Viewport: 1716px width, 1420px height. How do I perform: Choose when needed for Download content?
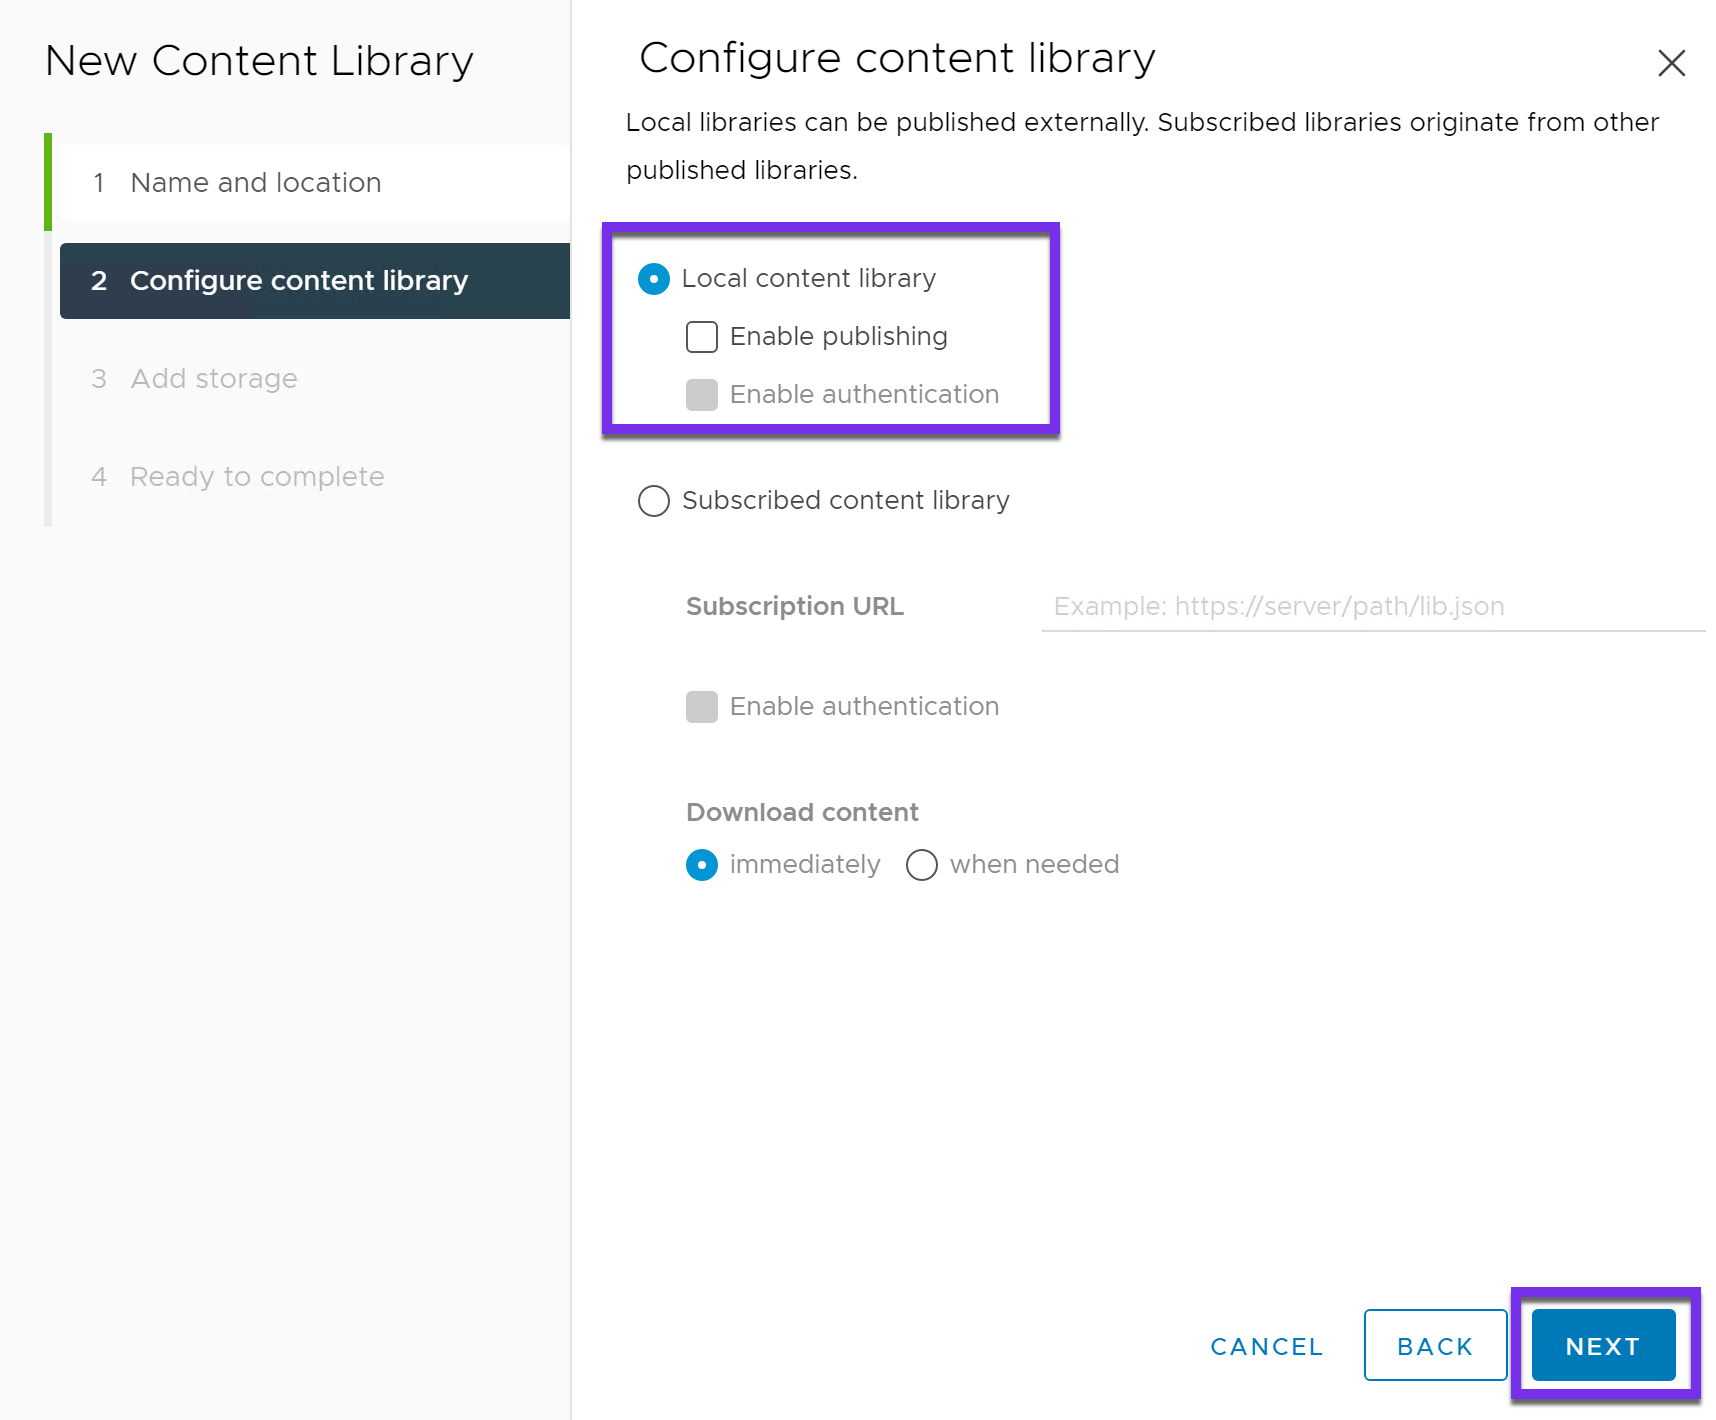click(x=921, y=864)
